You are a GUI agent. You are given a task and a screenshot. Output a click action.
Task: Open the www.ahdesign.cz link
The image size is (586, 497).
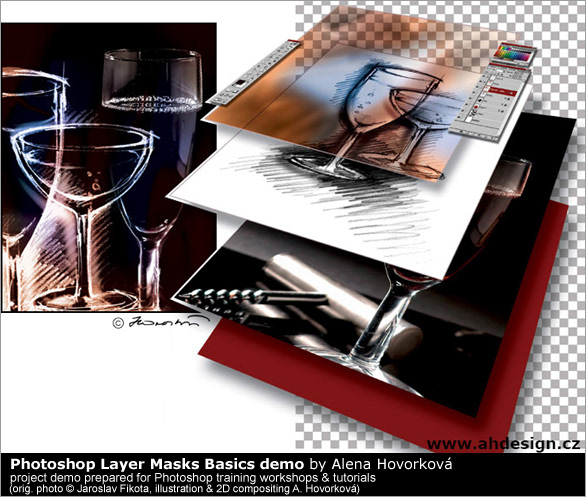click(x=503, y=444)
